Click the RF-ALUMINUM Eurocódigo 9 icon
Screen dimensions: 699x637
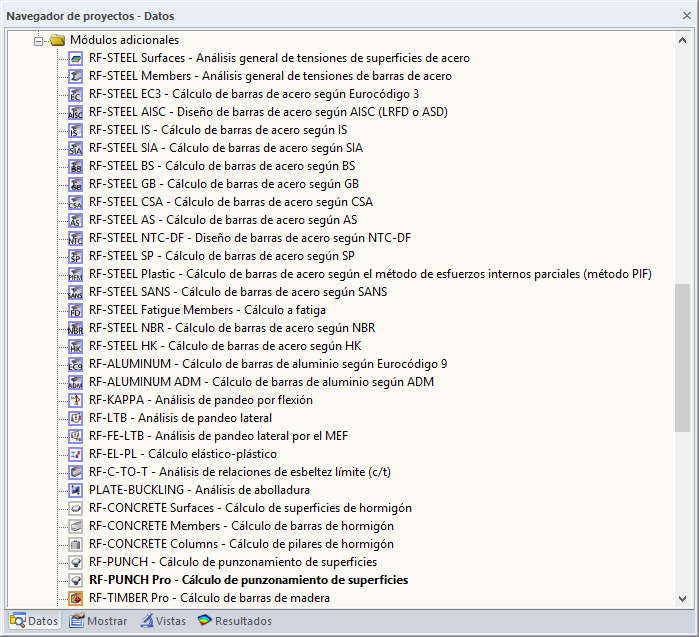[75, 364]
